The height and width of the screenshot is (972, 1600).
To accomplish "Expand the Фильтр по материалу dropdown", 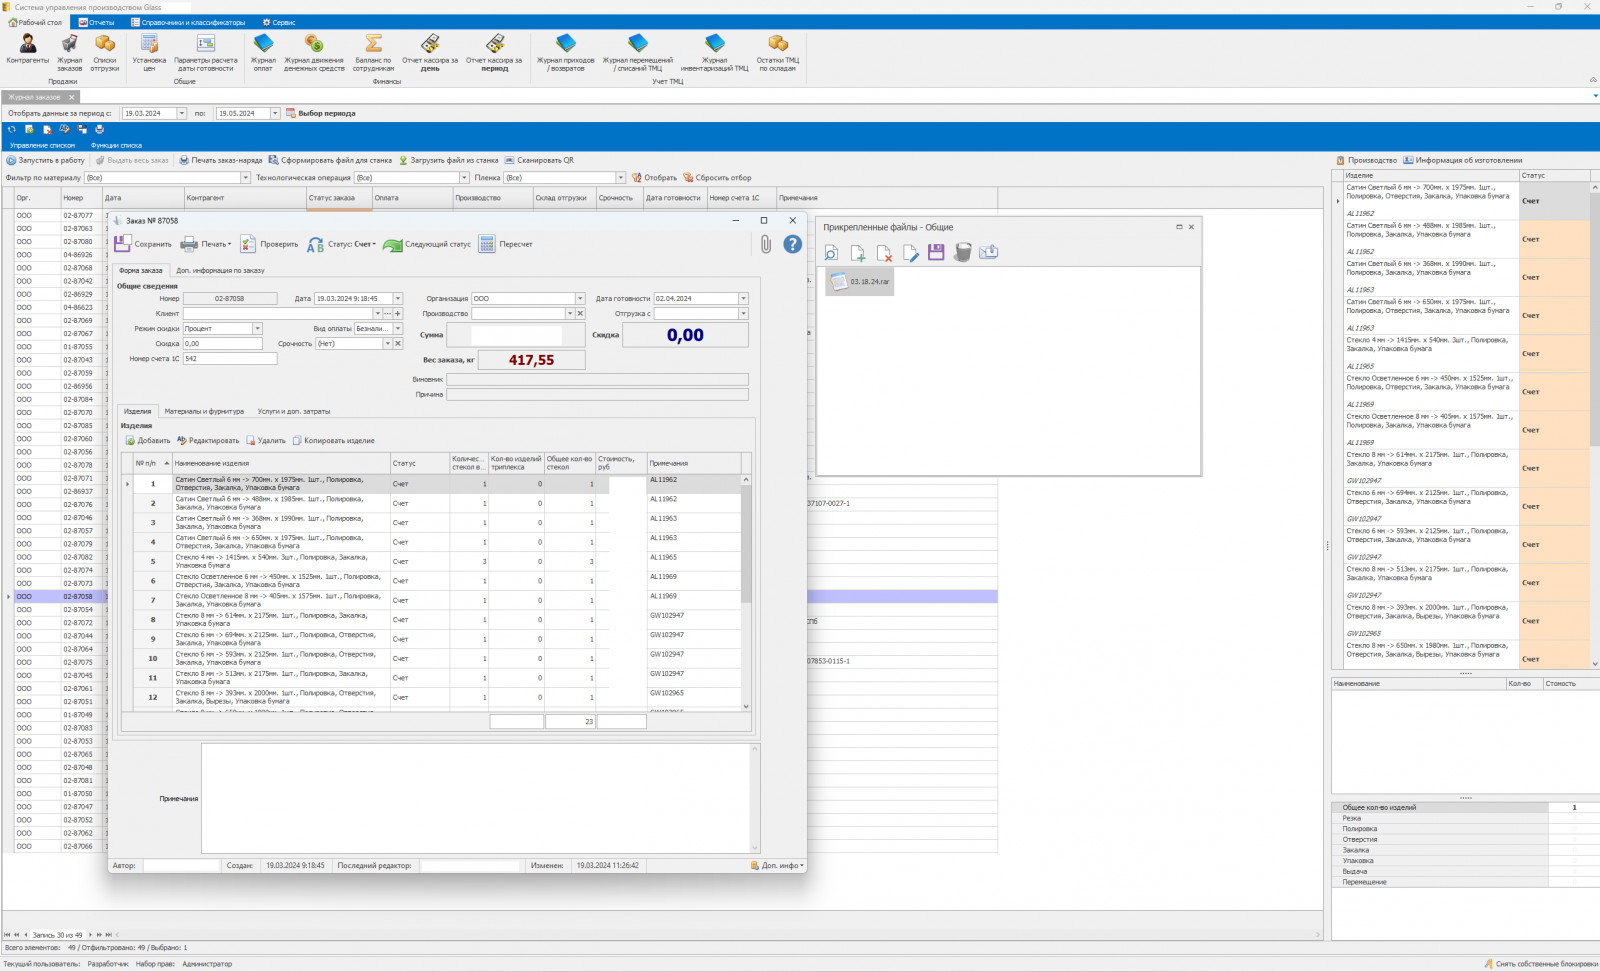I will pos(245,178).
